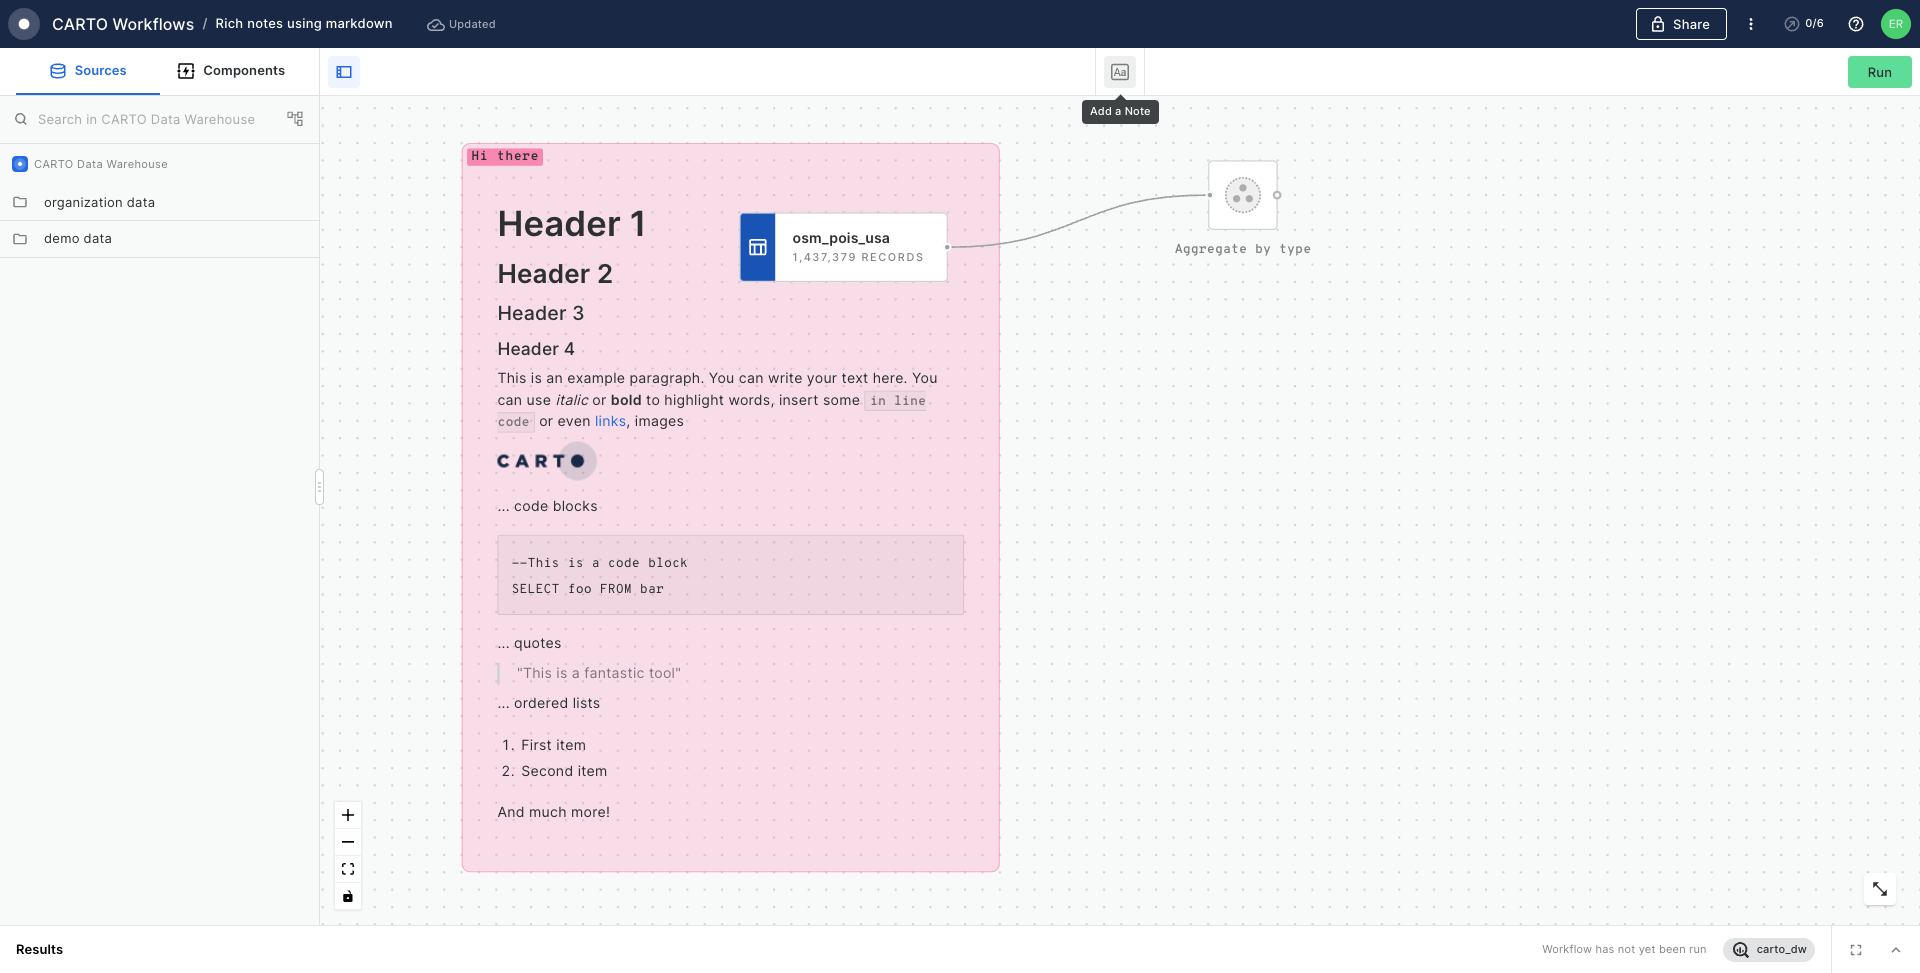Open the help question mark icon
The image size is (1920, 973).
point(1856,24)
